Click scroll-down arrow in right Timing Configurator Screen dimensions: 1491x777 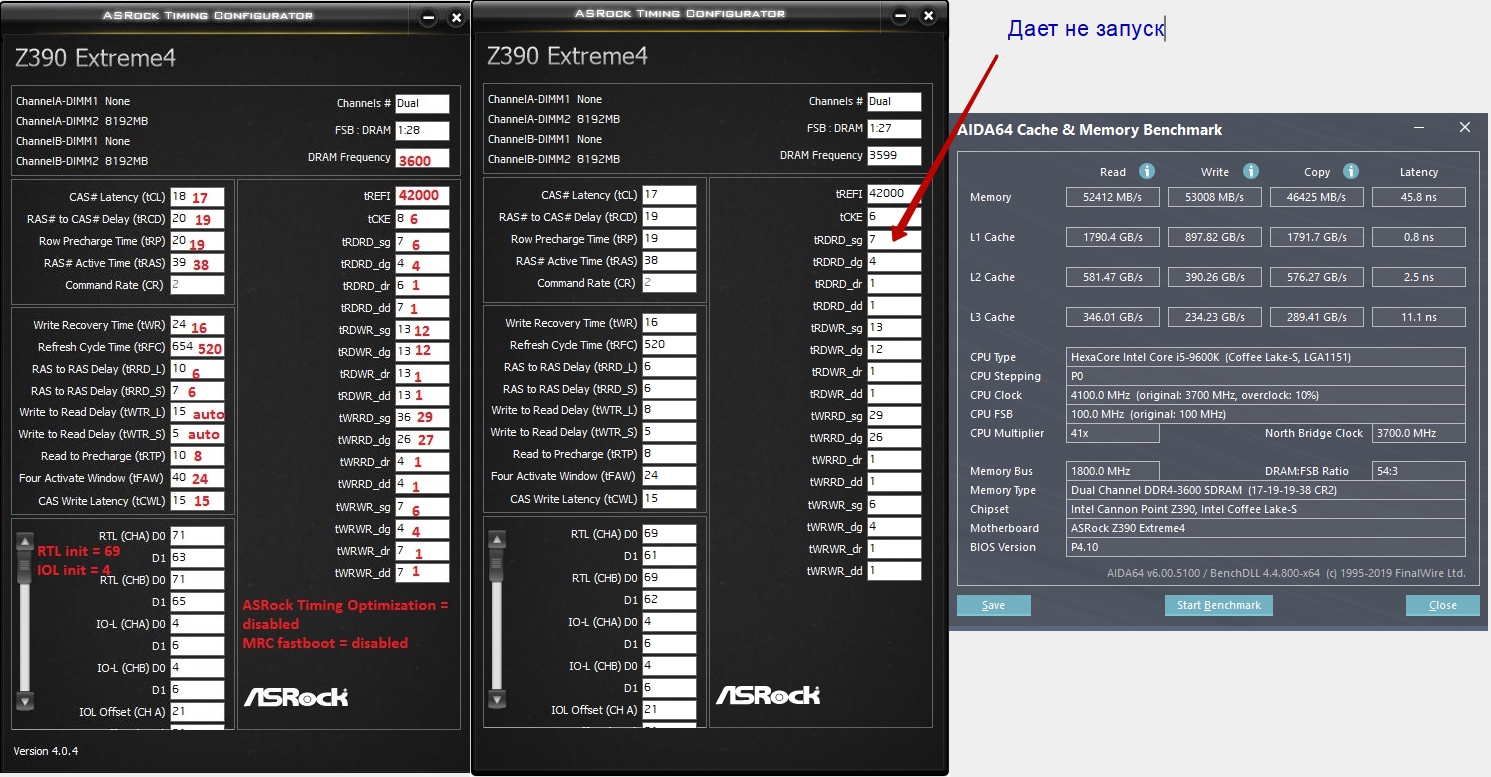click(x=497, y=699)
